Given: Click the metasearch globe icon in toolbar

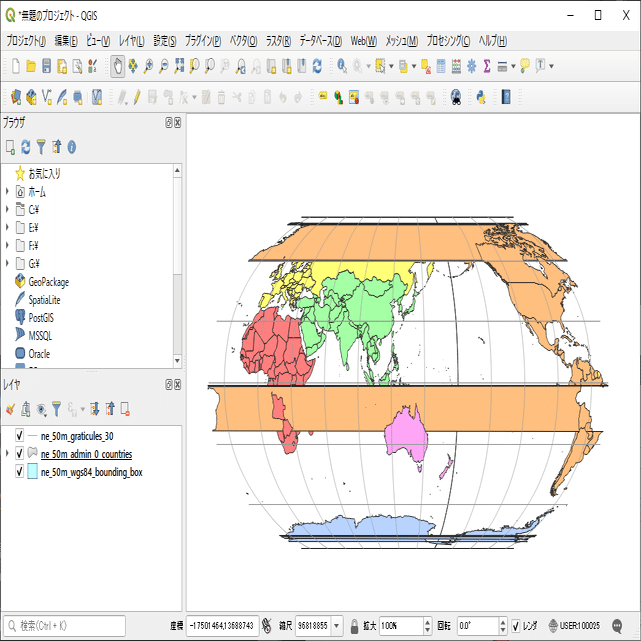Looking at the screenshot, I should click(456, 97).
